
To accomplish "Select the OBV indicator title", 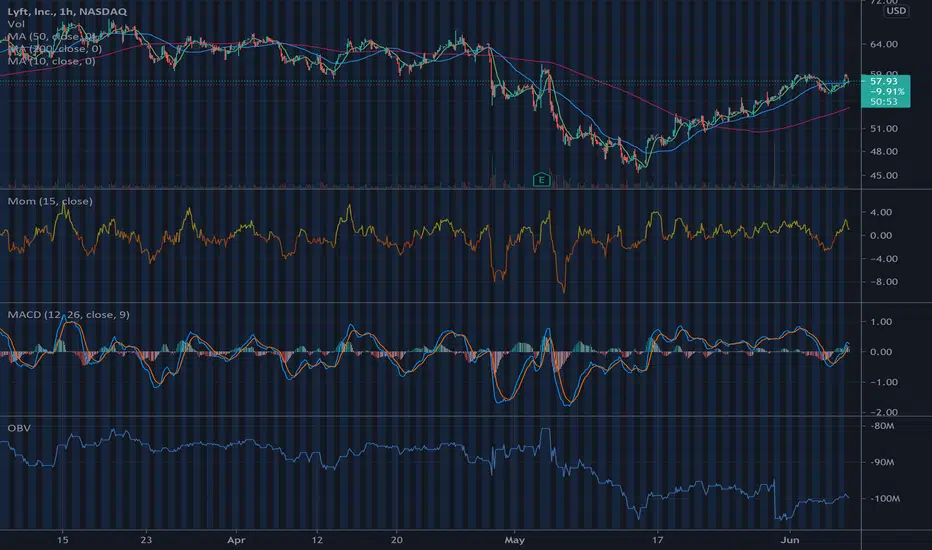I will pyautogui.click(x=19, y=428).
